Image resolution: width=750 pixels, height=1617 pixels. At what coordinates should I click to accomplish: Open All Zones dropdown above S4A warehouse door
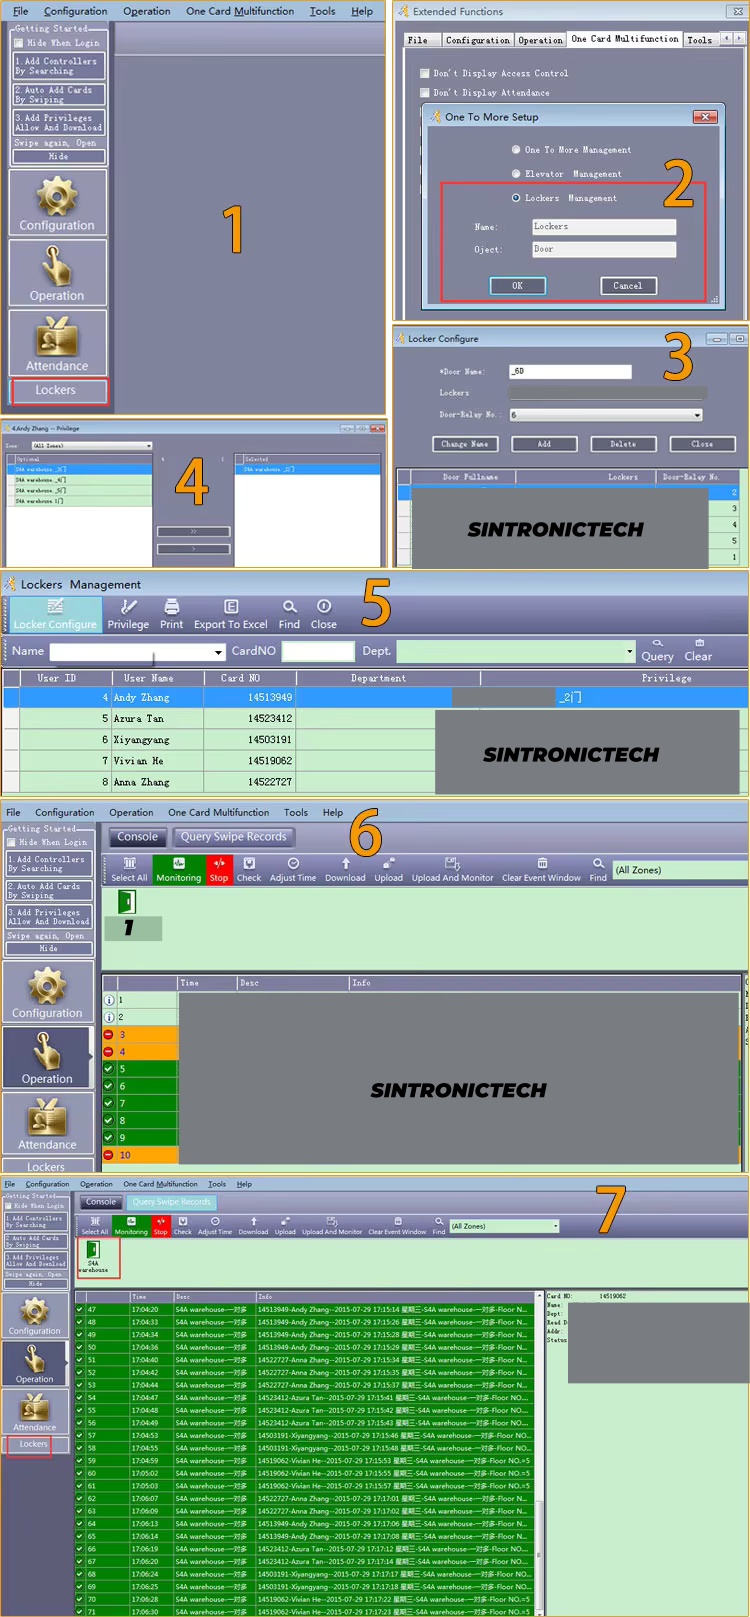click(504, 1226)
